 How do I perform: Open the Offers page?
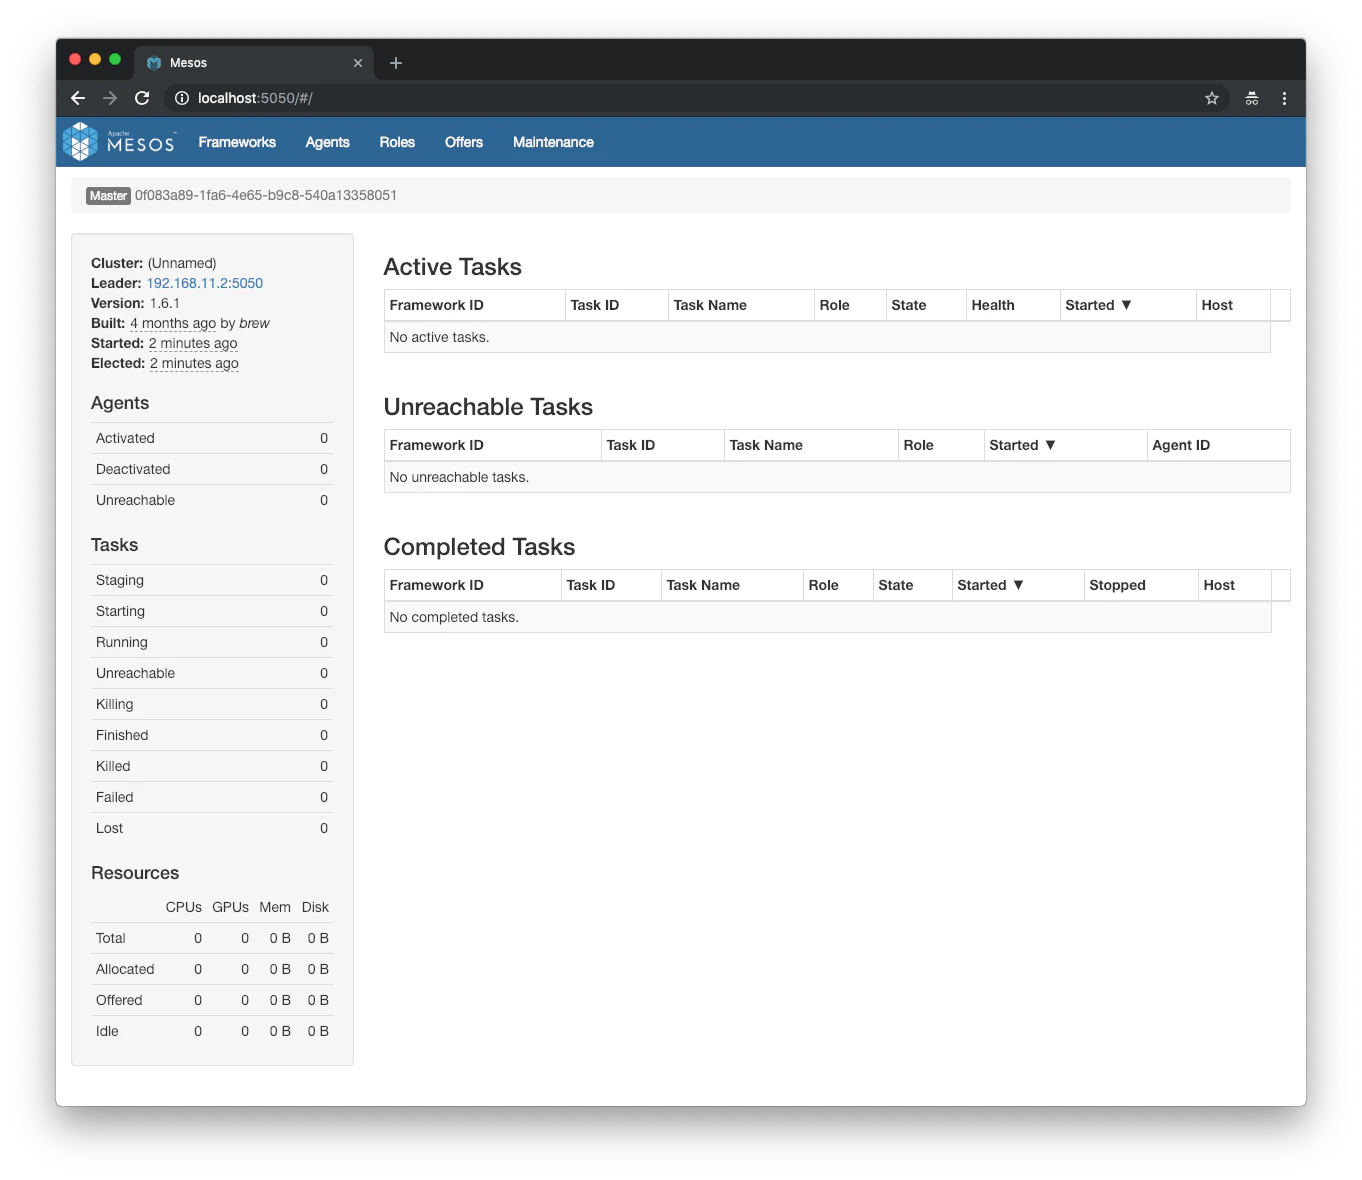(x=464, y=142)
